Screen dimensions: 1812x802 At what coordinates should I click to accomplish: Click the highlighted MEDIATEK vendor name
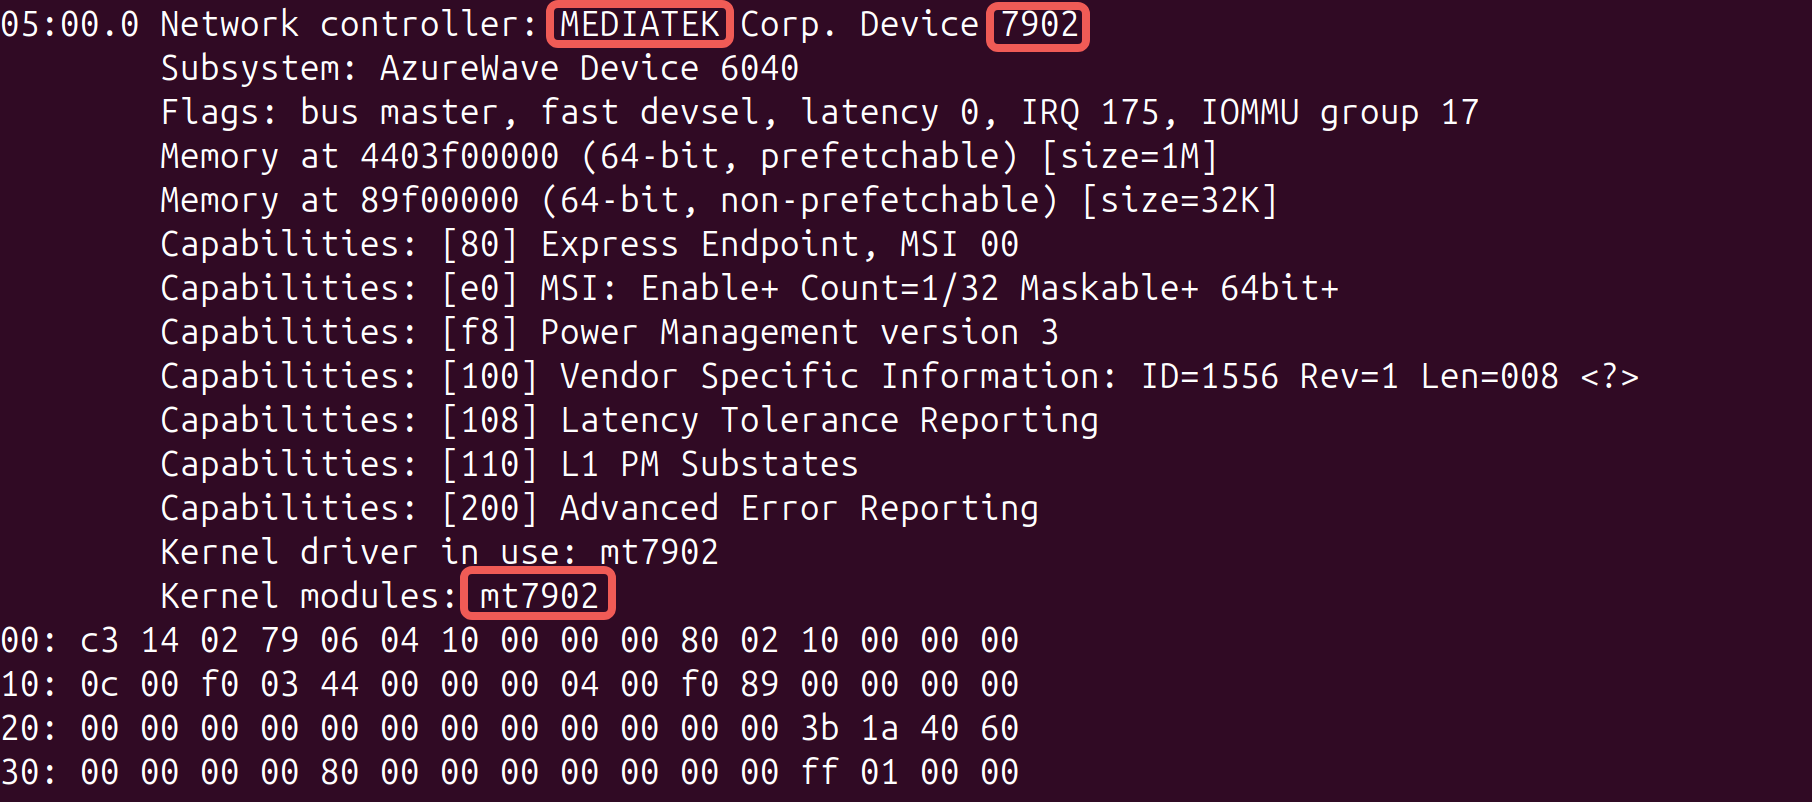point(640,24)
